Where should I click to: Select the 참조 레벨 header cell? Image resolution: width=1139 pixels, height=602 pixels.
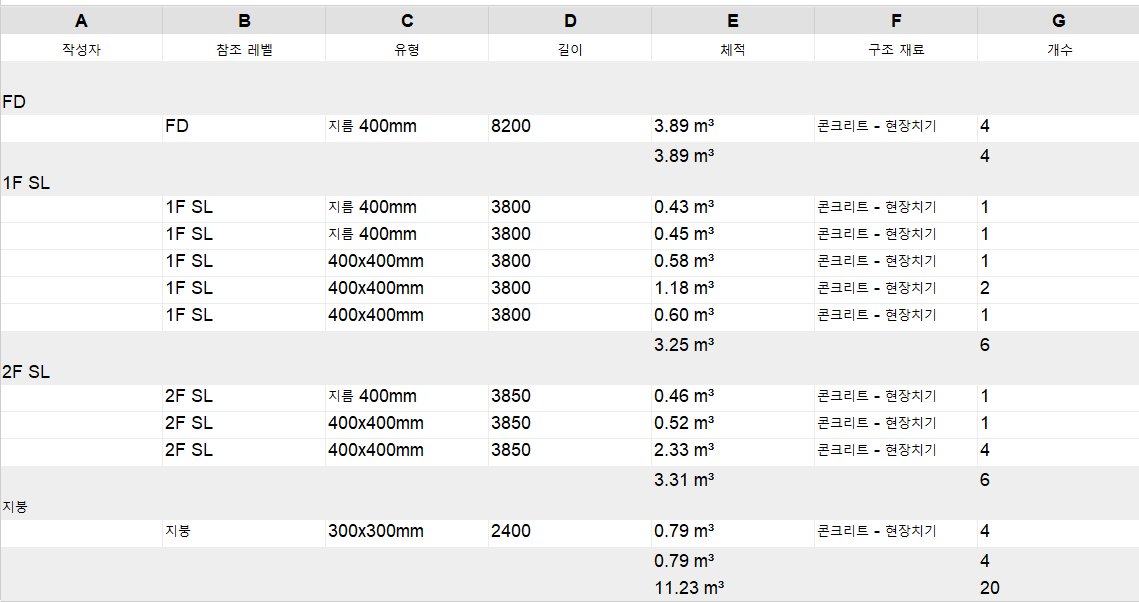[244, 49]
